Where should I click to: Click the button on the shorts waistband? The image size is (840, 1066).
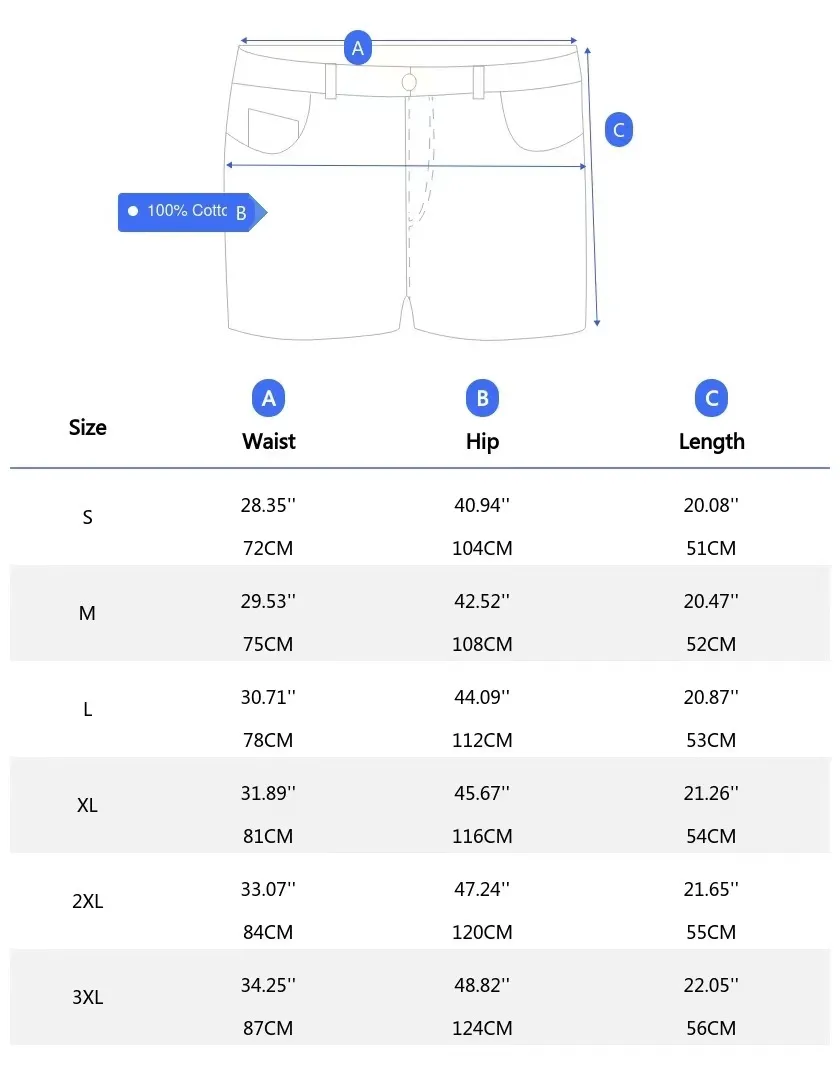pos(409,81)
